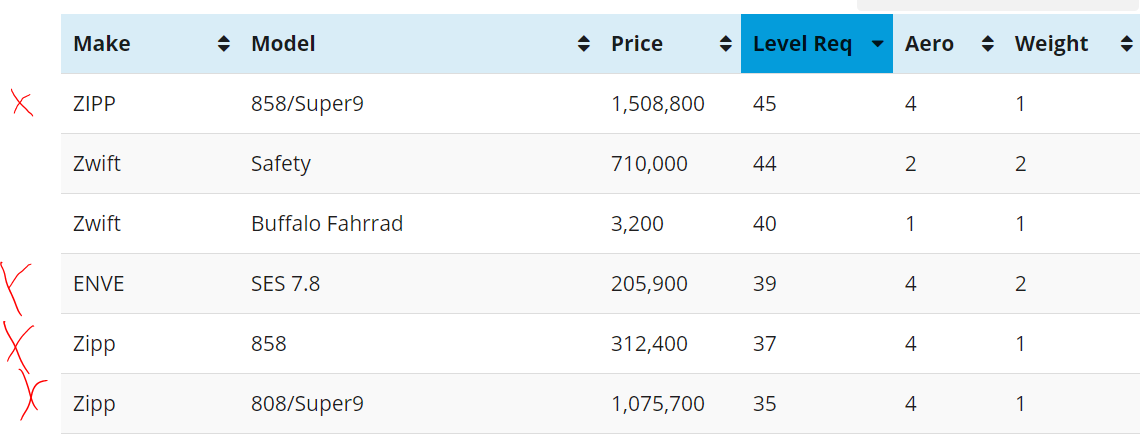Image resolution: width=1140 pixels, height=439 pixels.
Task: Click the sort arrows in Aero header
Action: pos(988,44)
